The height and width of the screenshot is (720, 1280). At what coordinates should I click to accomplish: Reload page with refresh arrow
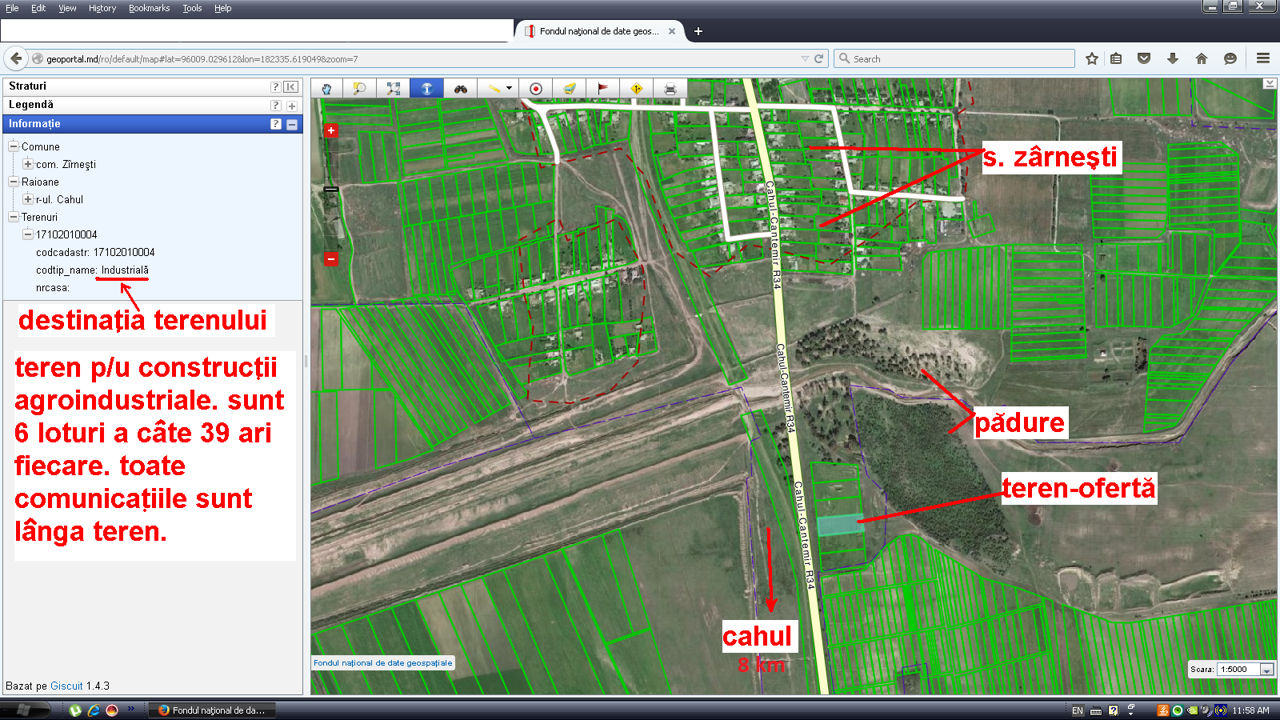click(x=818, y=59)
